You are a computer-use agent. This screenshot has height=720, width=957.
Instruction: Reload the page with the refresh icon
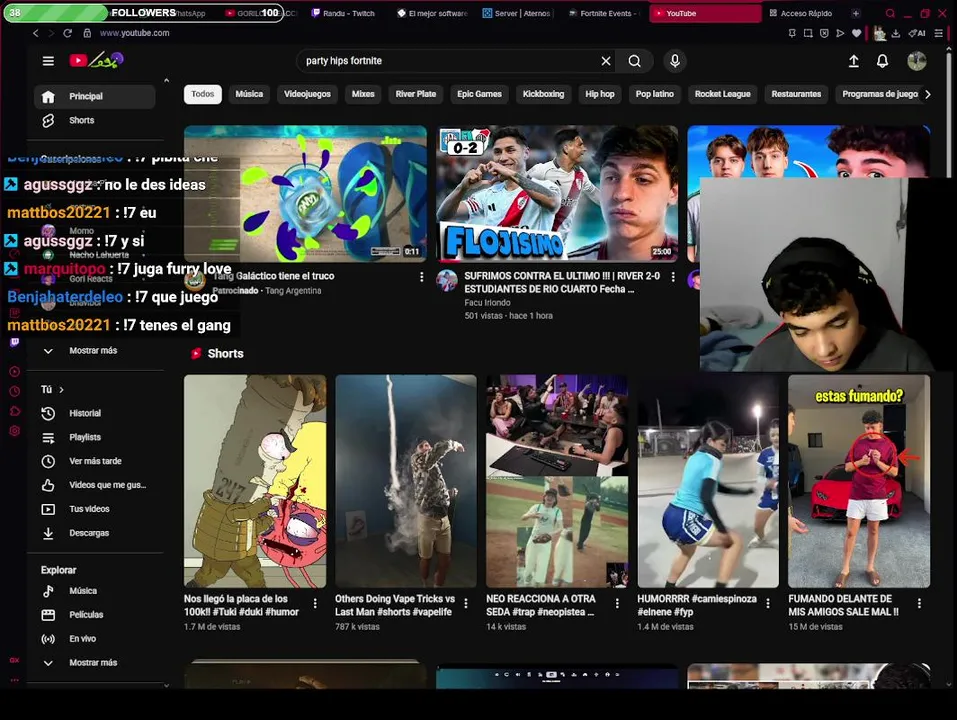(68, 33)
